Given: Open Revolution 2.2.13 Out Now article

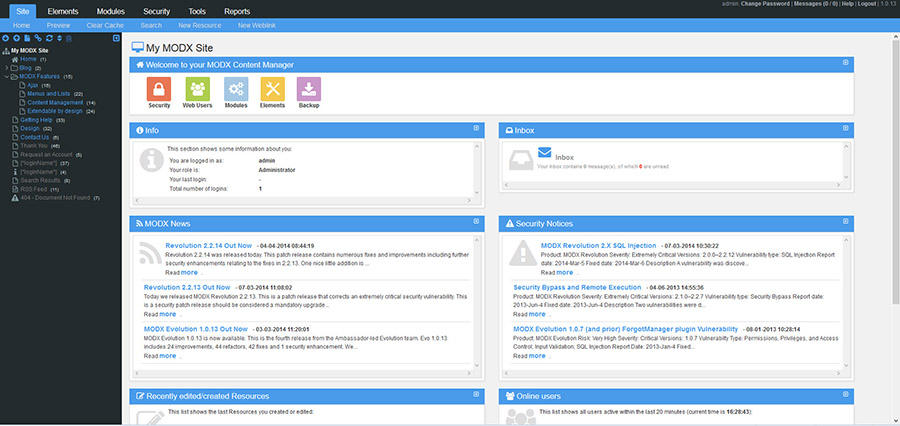Looking at the screenshot, I should [x=187, y=286].
